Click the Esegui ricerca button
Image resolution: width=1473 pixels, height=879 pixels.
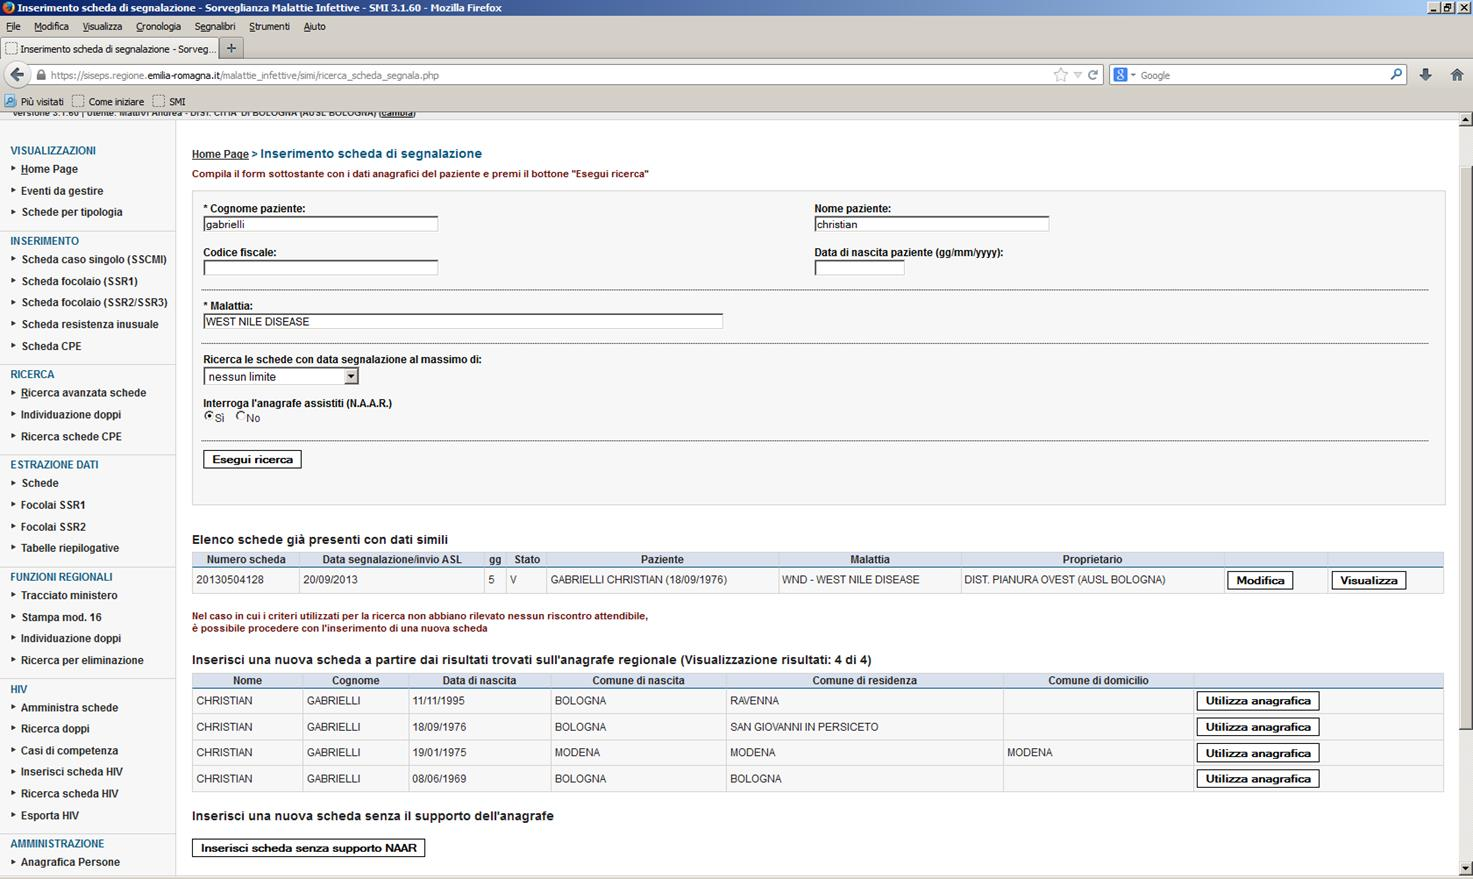[x=252, y=459]
